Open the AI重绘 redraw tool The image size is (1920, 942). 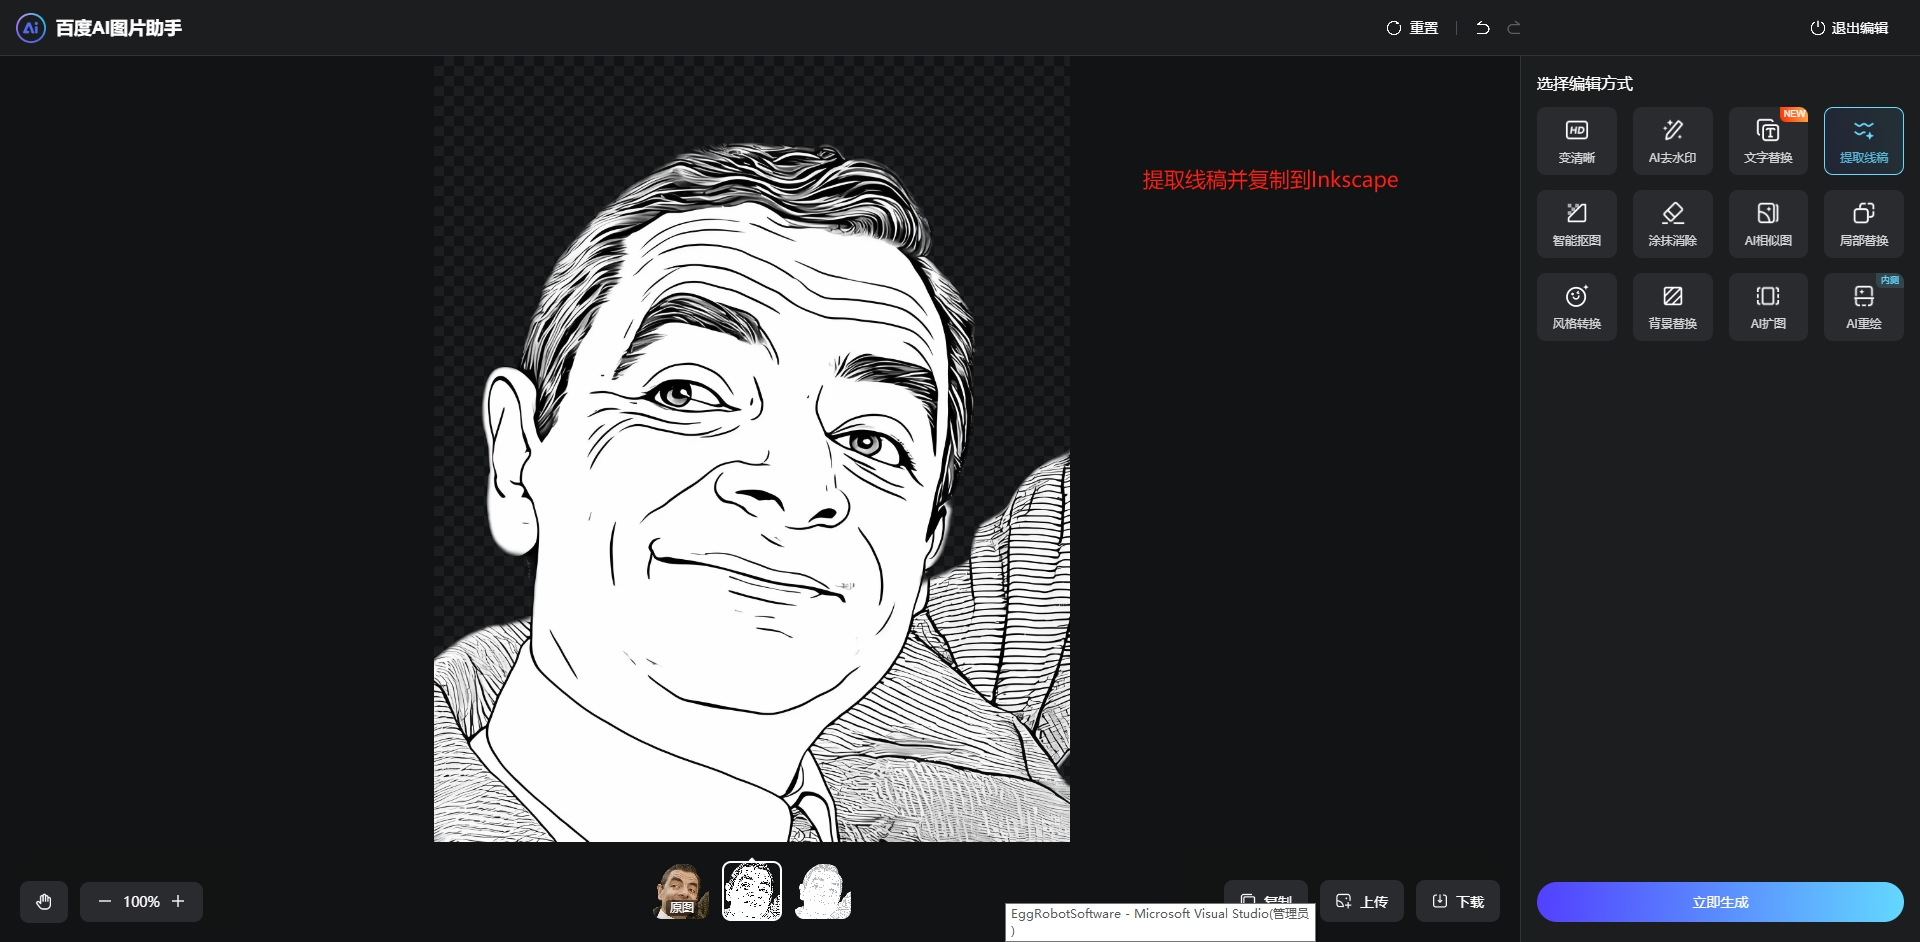(1863, 307)
